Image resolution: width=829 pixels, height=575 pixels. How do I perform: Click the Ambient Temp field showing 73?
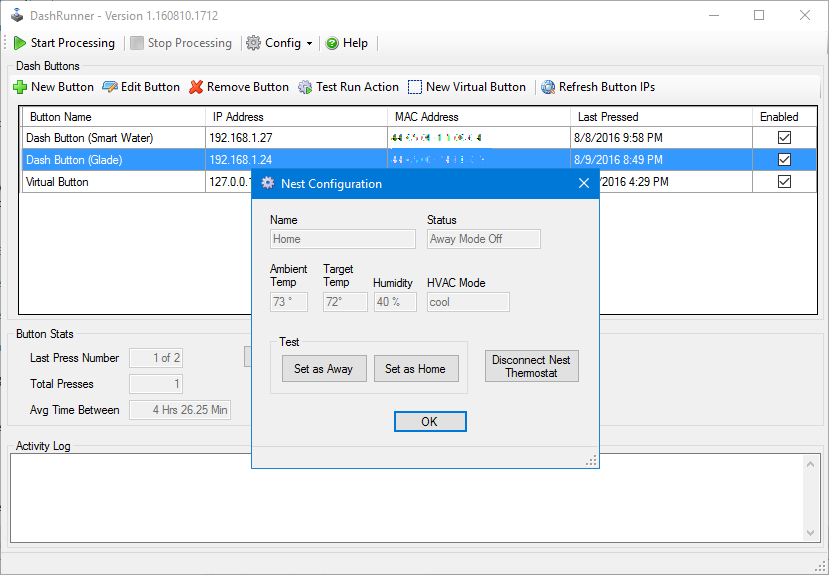pos(289,302)
